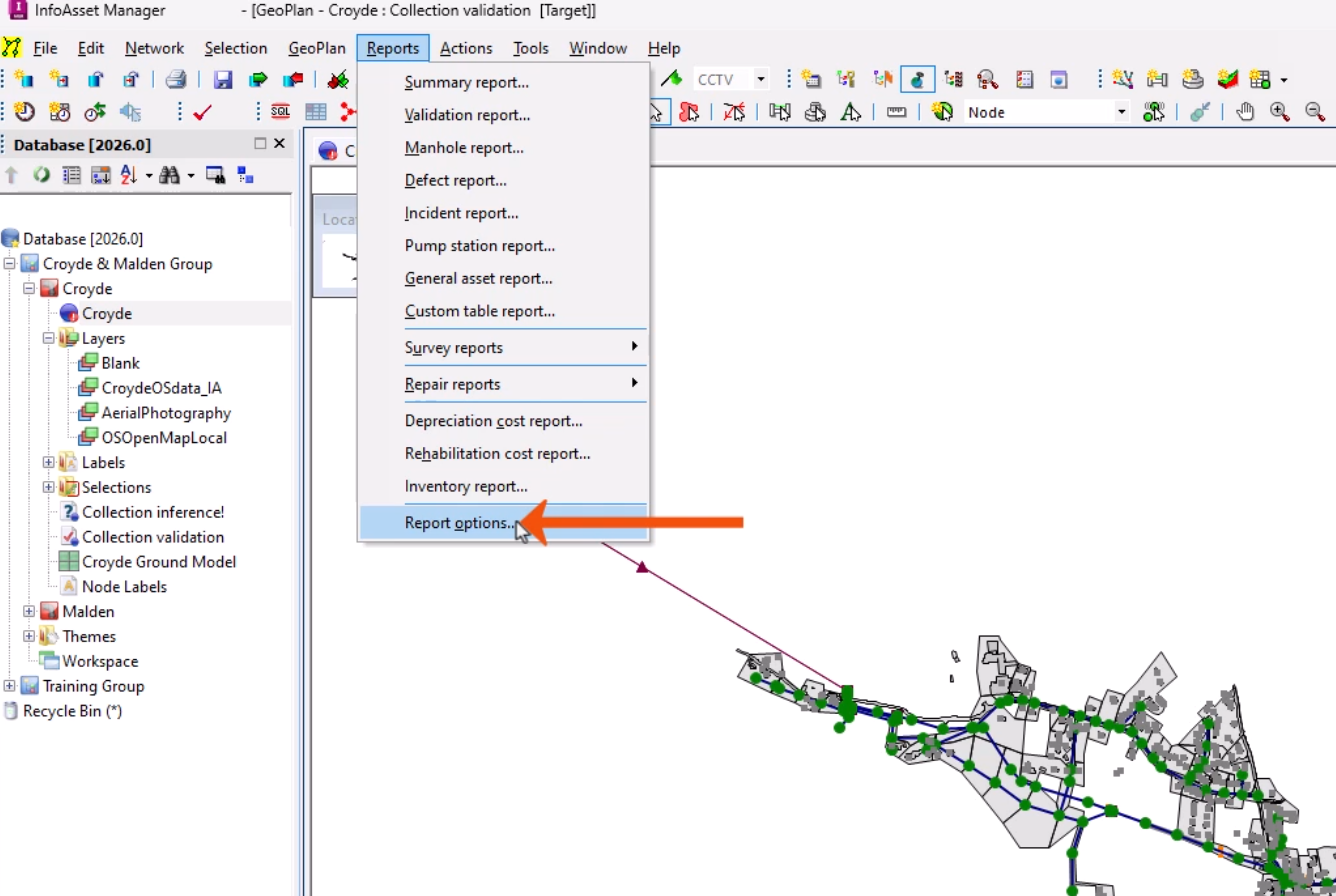Click the Zoom out magnifier tool
This screenshot has height=896, width=1336.
(x=1315, y=112)
